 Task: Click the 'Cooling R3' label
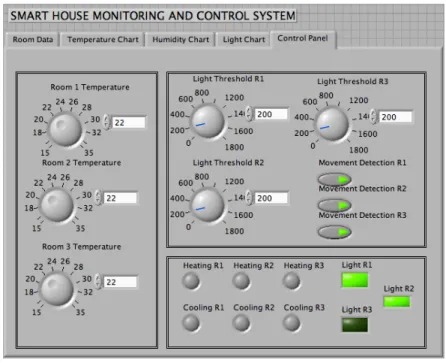point(304,307)
